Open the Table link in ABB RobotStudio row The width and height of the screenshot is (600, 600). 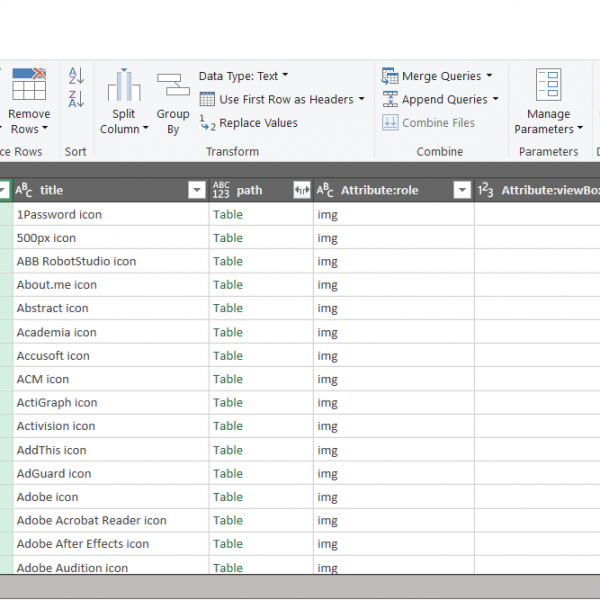[x=228, y=261]
